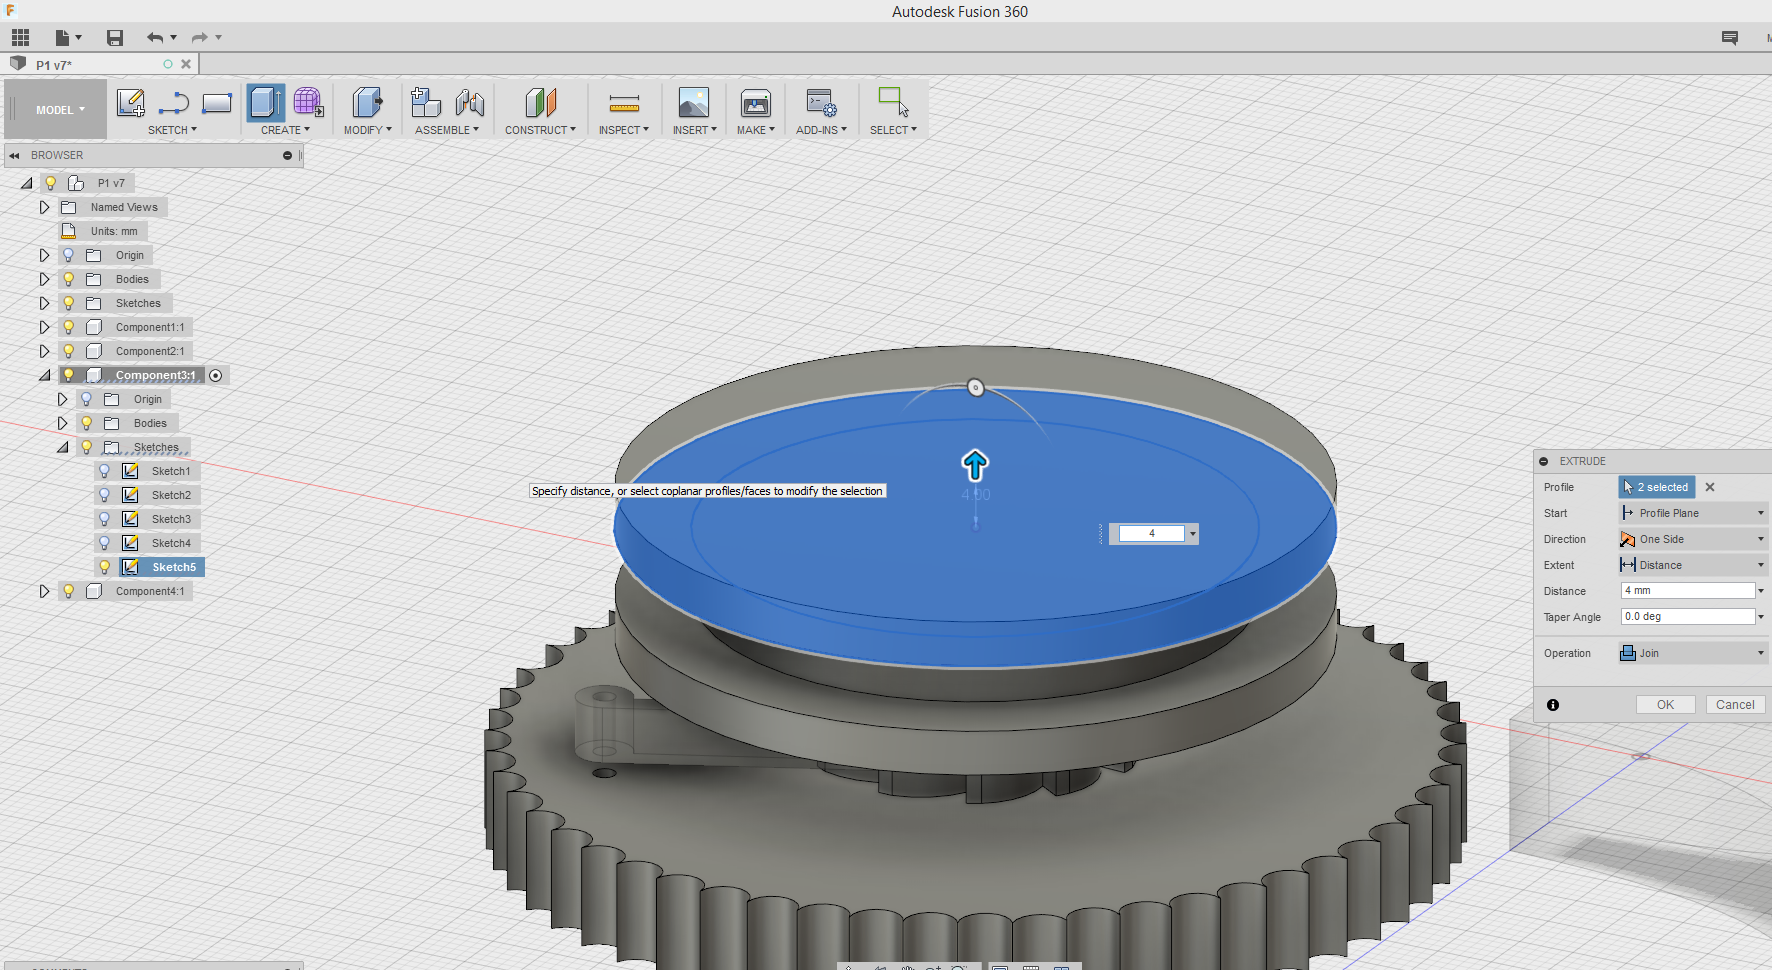The height and width of the screenshot is (970, 1772).
Task: Open the Operation Join dropdown
Action: 1693,653
